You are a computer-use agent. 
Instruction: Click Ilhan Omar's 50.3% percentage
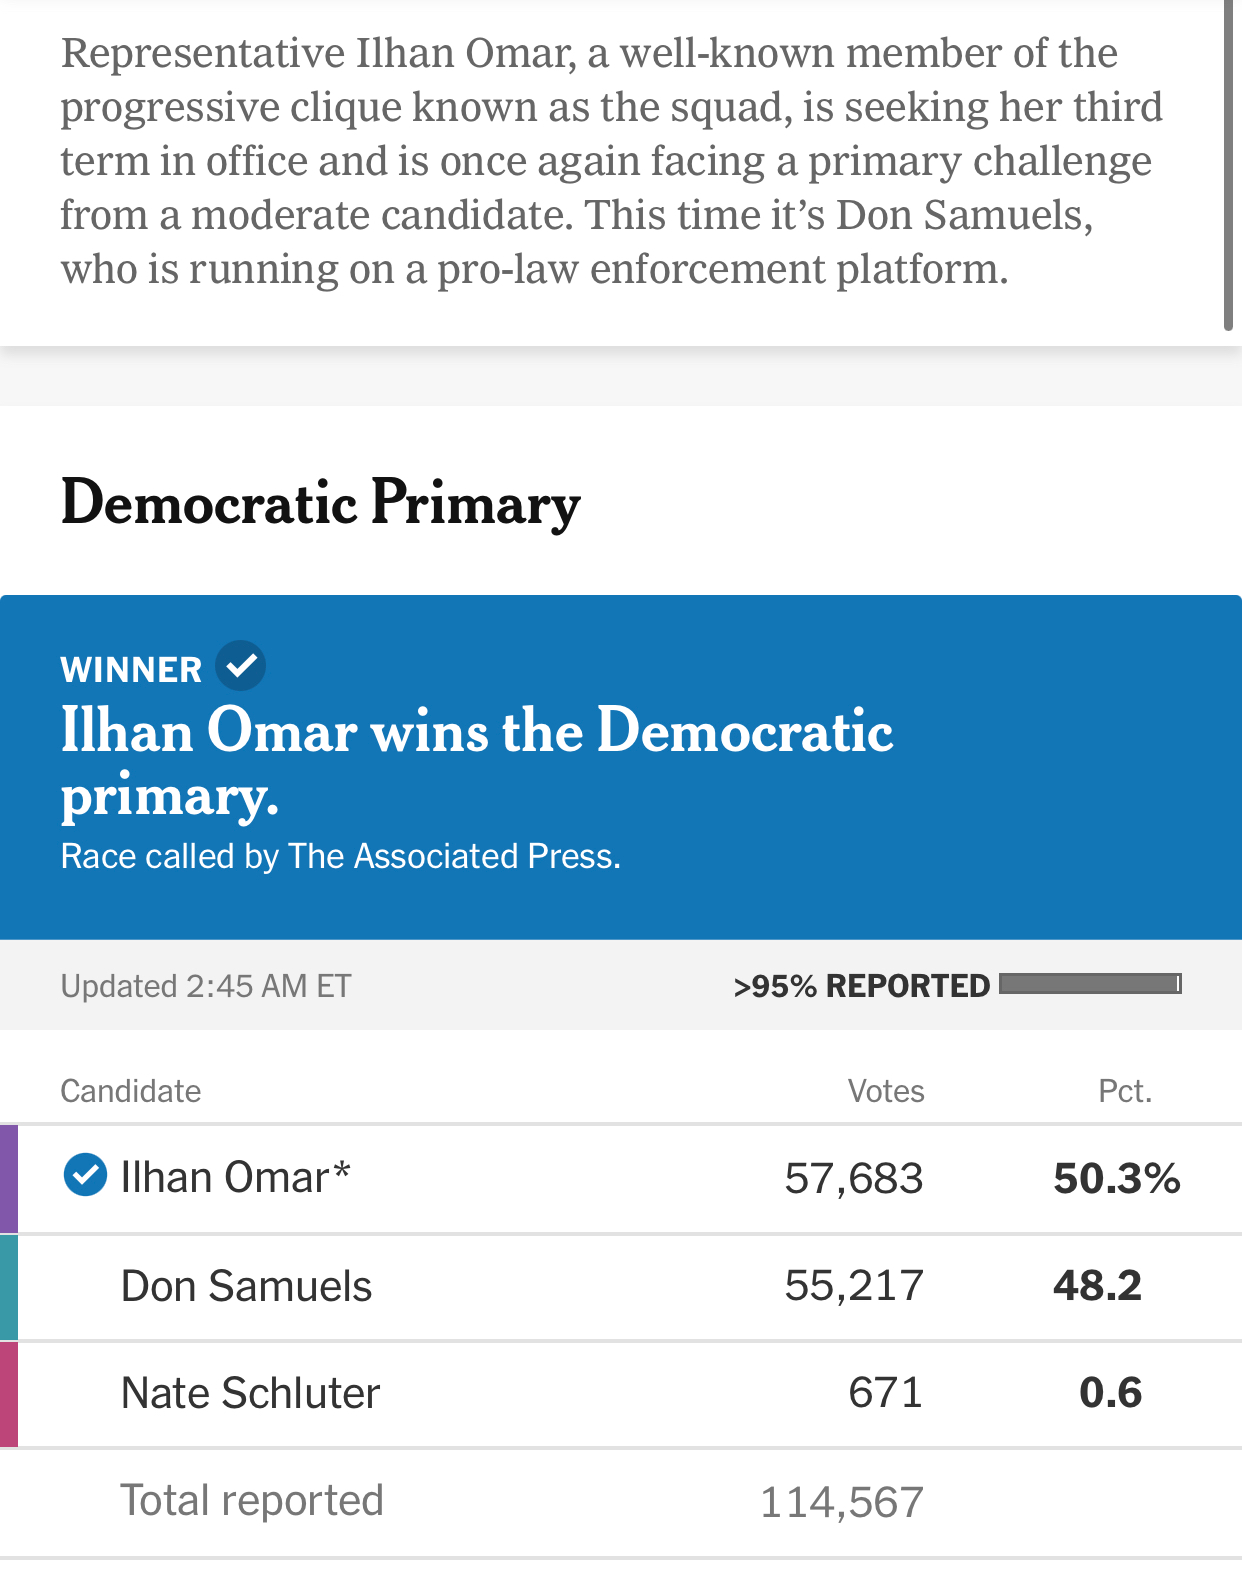1117,1179
